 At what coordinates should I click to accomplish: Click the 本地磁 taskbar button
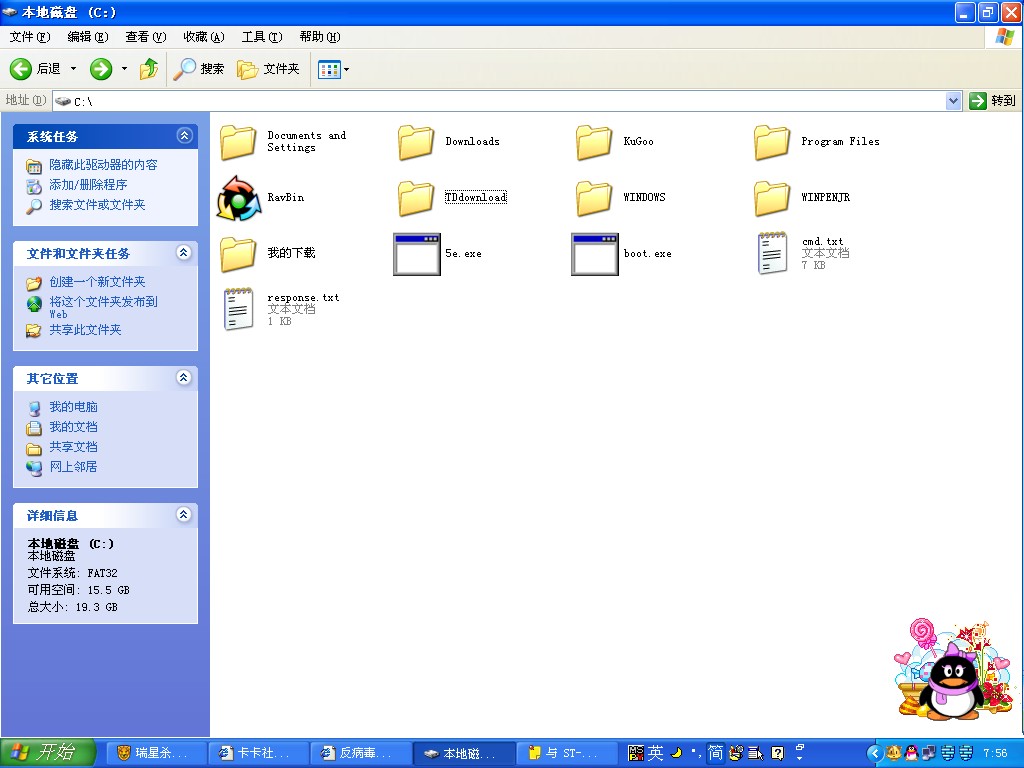464,753
